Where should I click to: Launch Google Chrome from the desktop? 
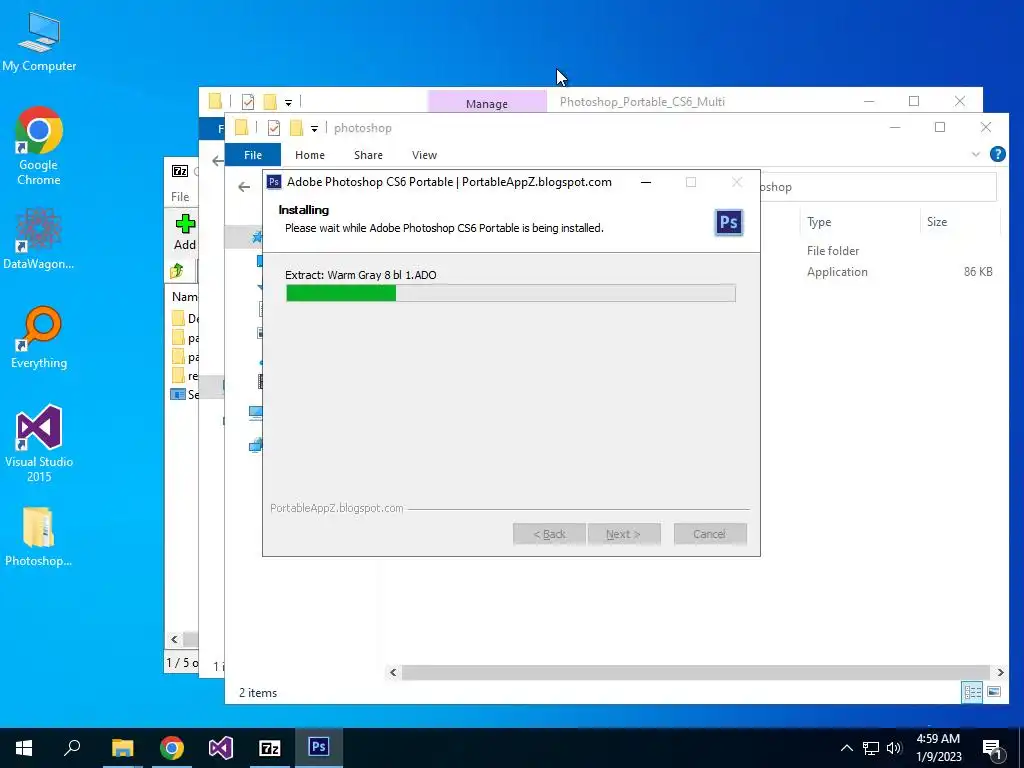coord(39,145)
